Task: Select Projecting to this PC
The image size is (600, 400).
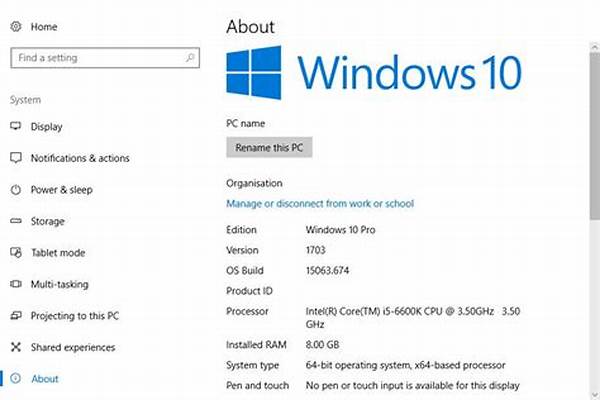Action: click(75, 316)
